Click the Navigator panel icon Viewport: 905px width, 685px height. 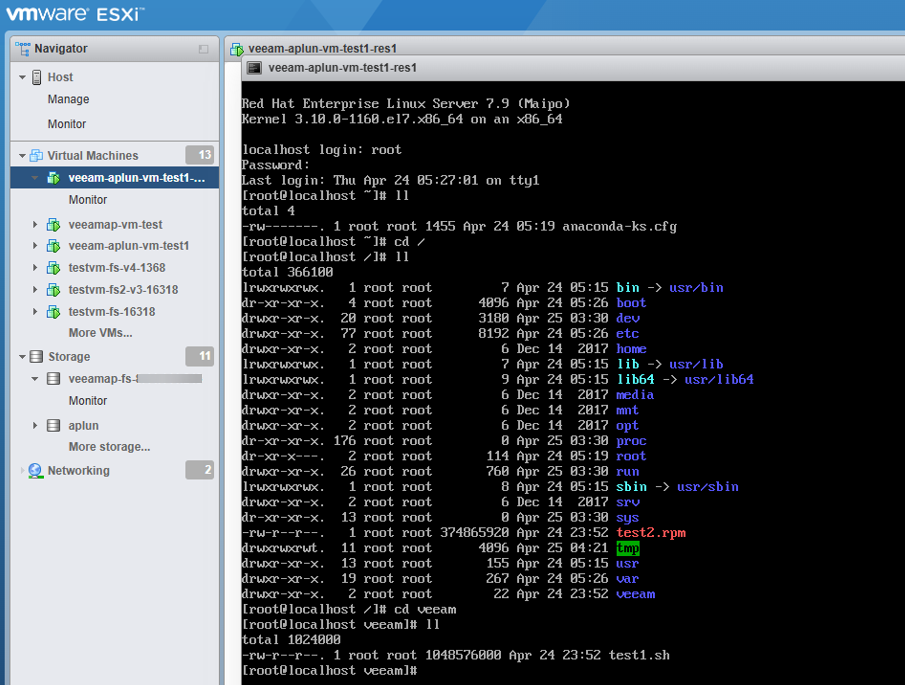[23, 48]
